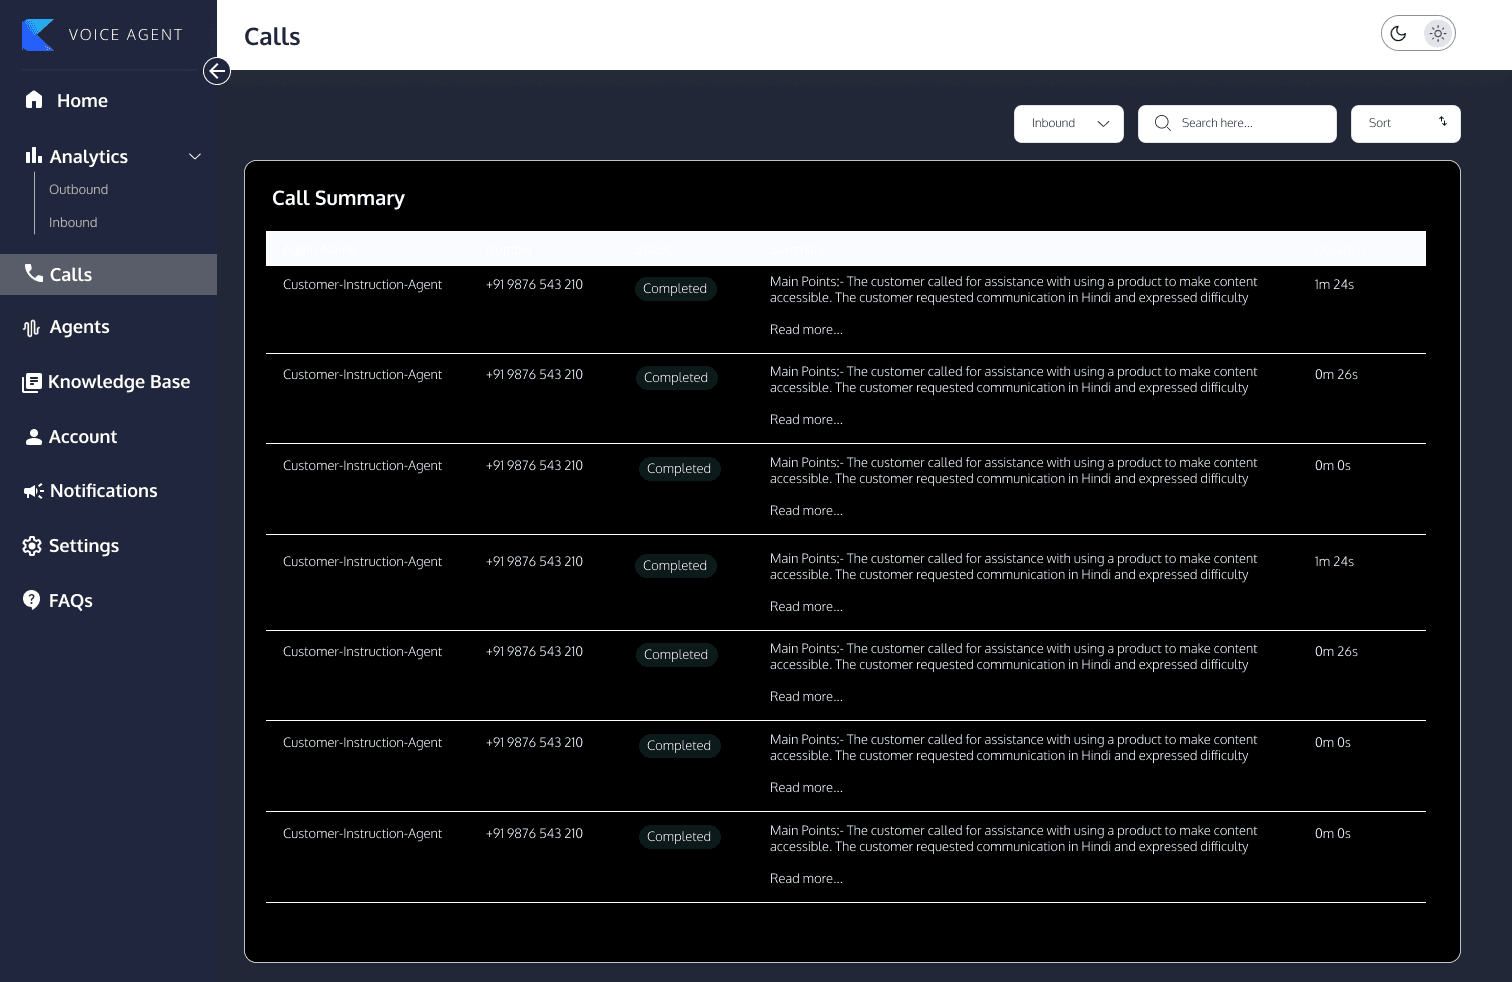Select the Agents waveform icon
The width and height of the screenshot is (1512, 982).
(x=33, y=327)
